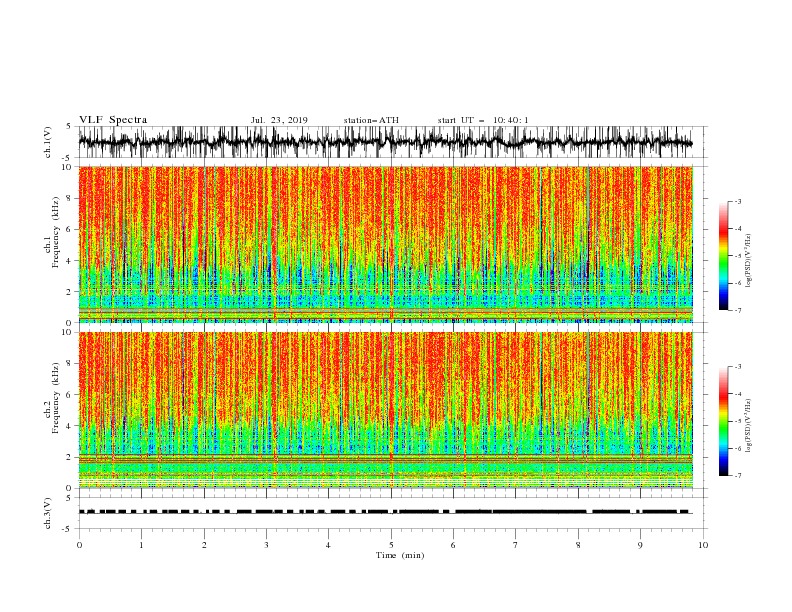Click the ch.1 PSD color scale bar

723,256
